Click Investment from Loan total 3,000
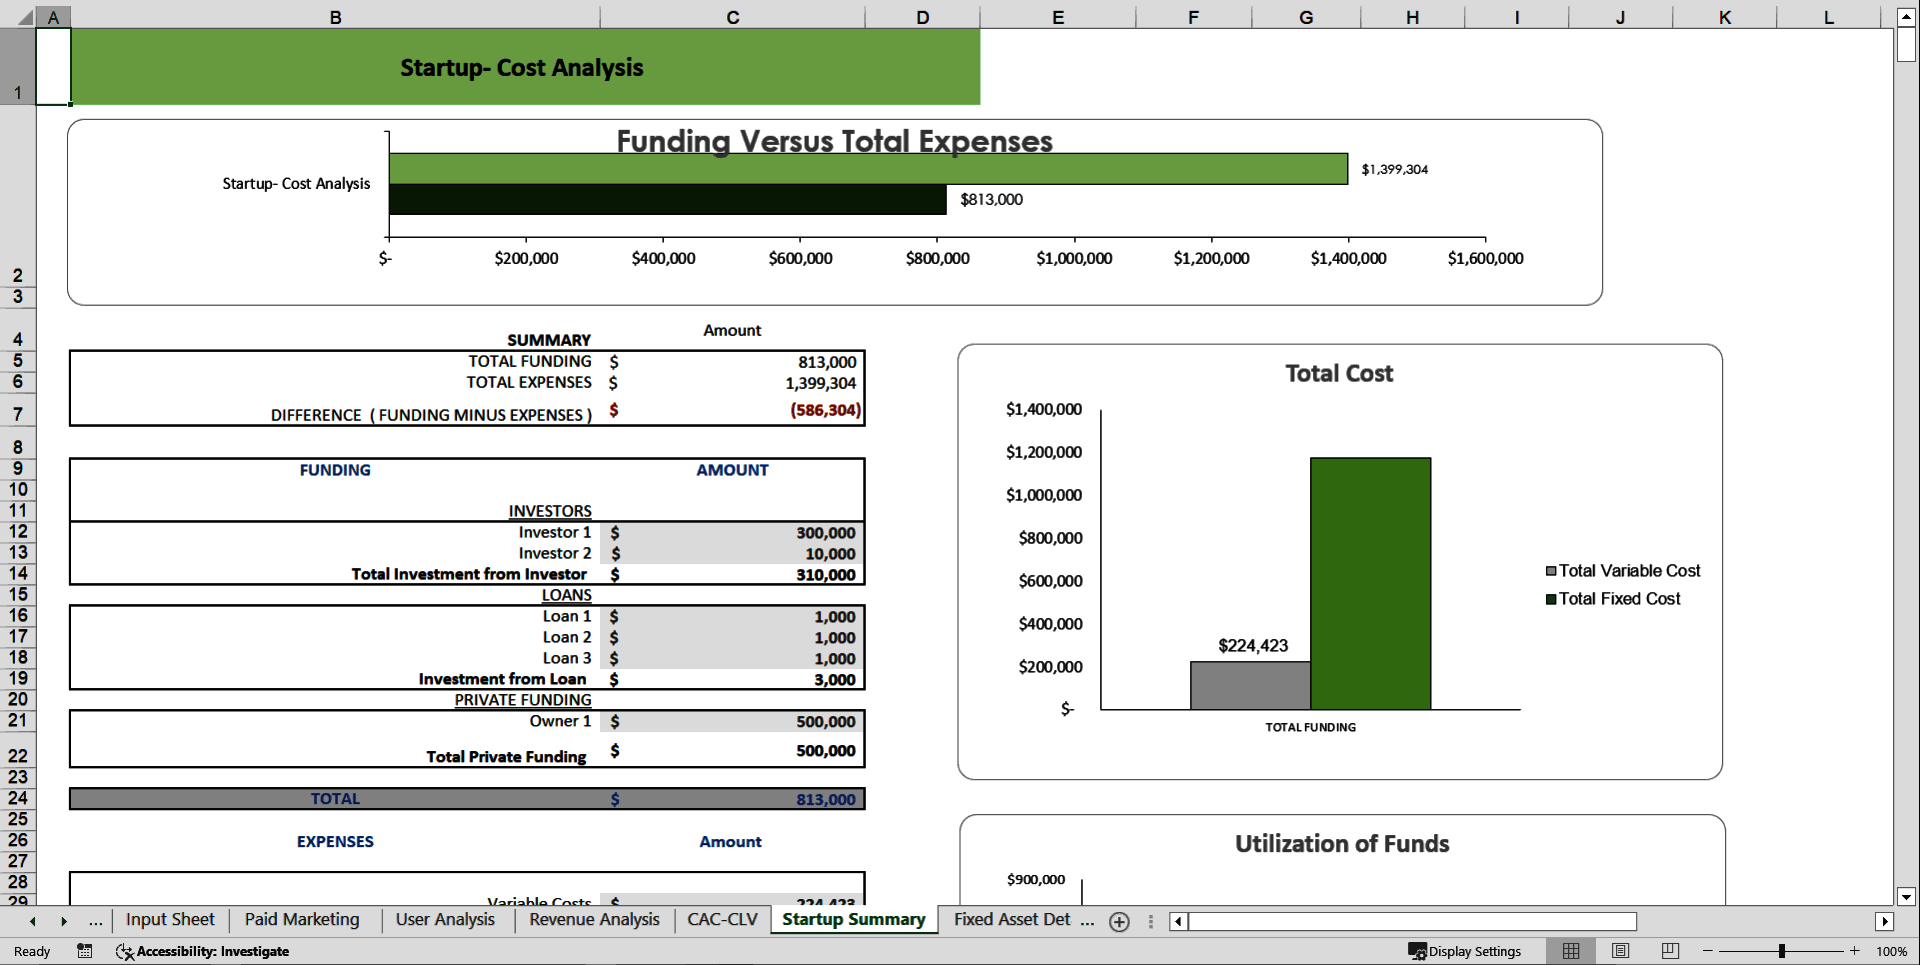The width and height of the screenshot is (1920, 965). [732, 679]
